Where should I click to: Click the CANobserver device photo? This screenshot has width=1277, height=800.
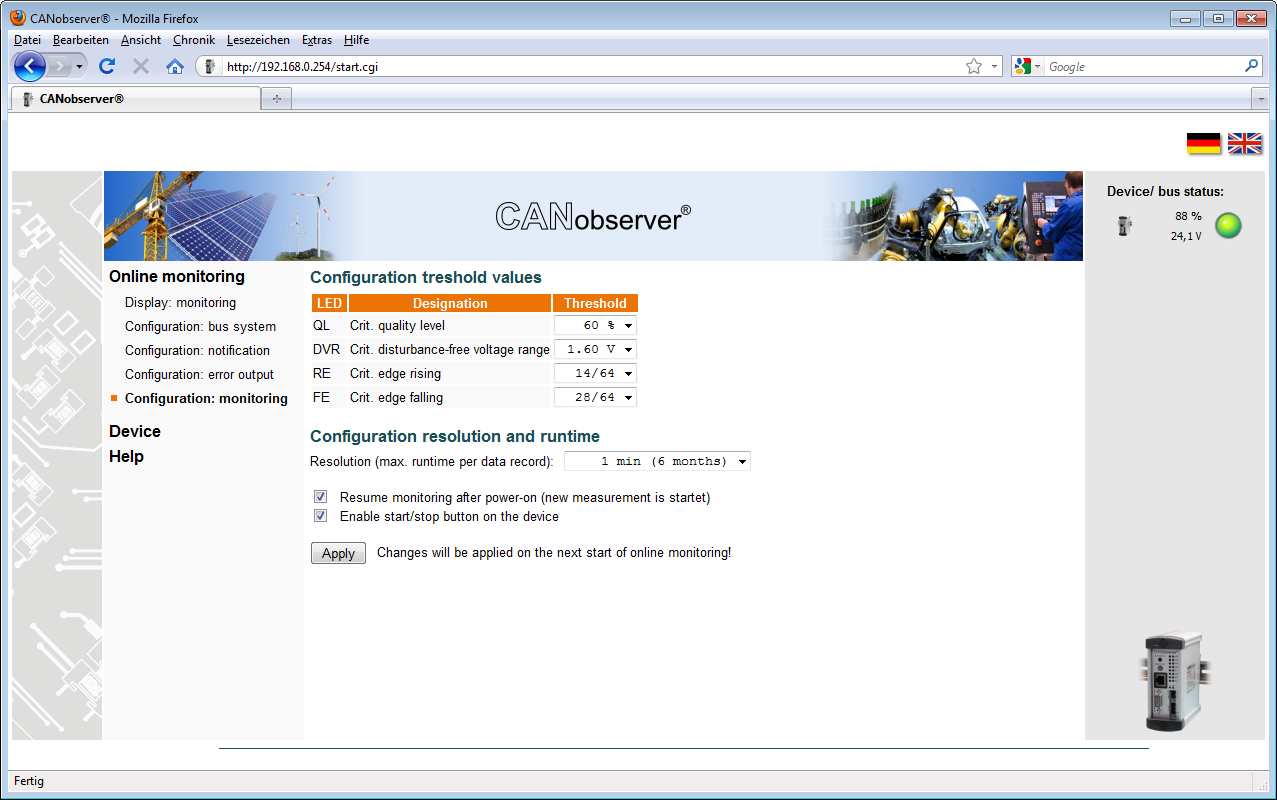[x=1176, y=681]
